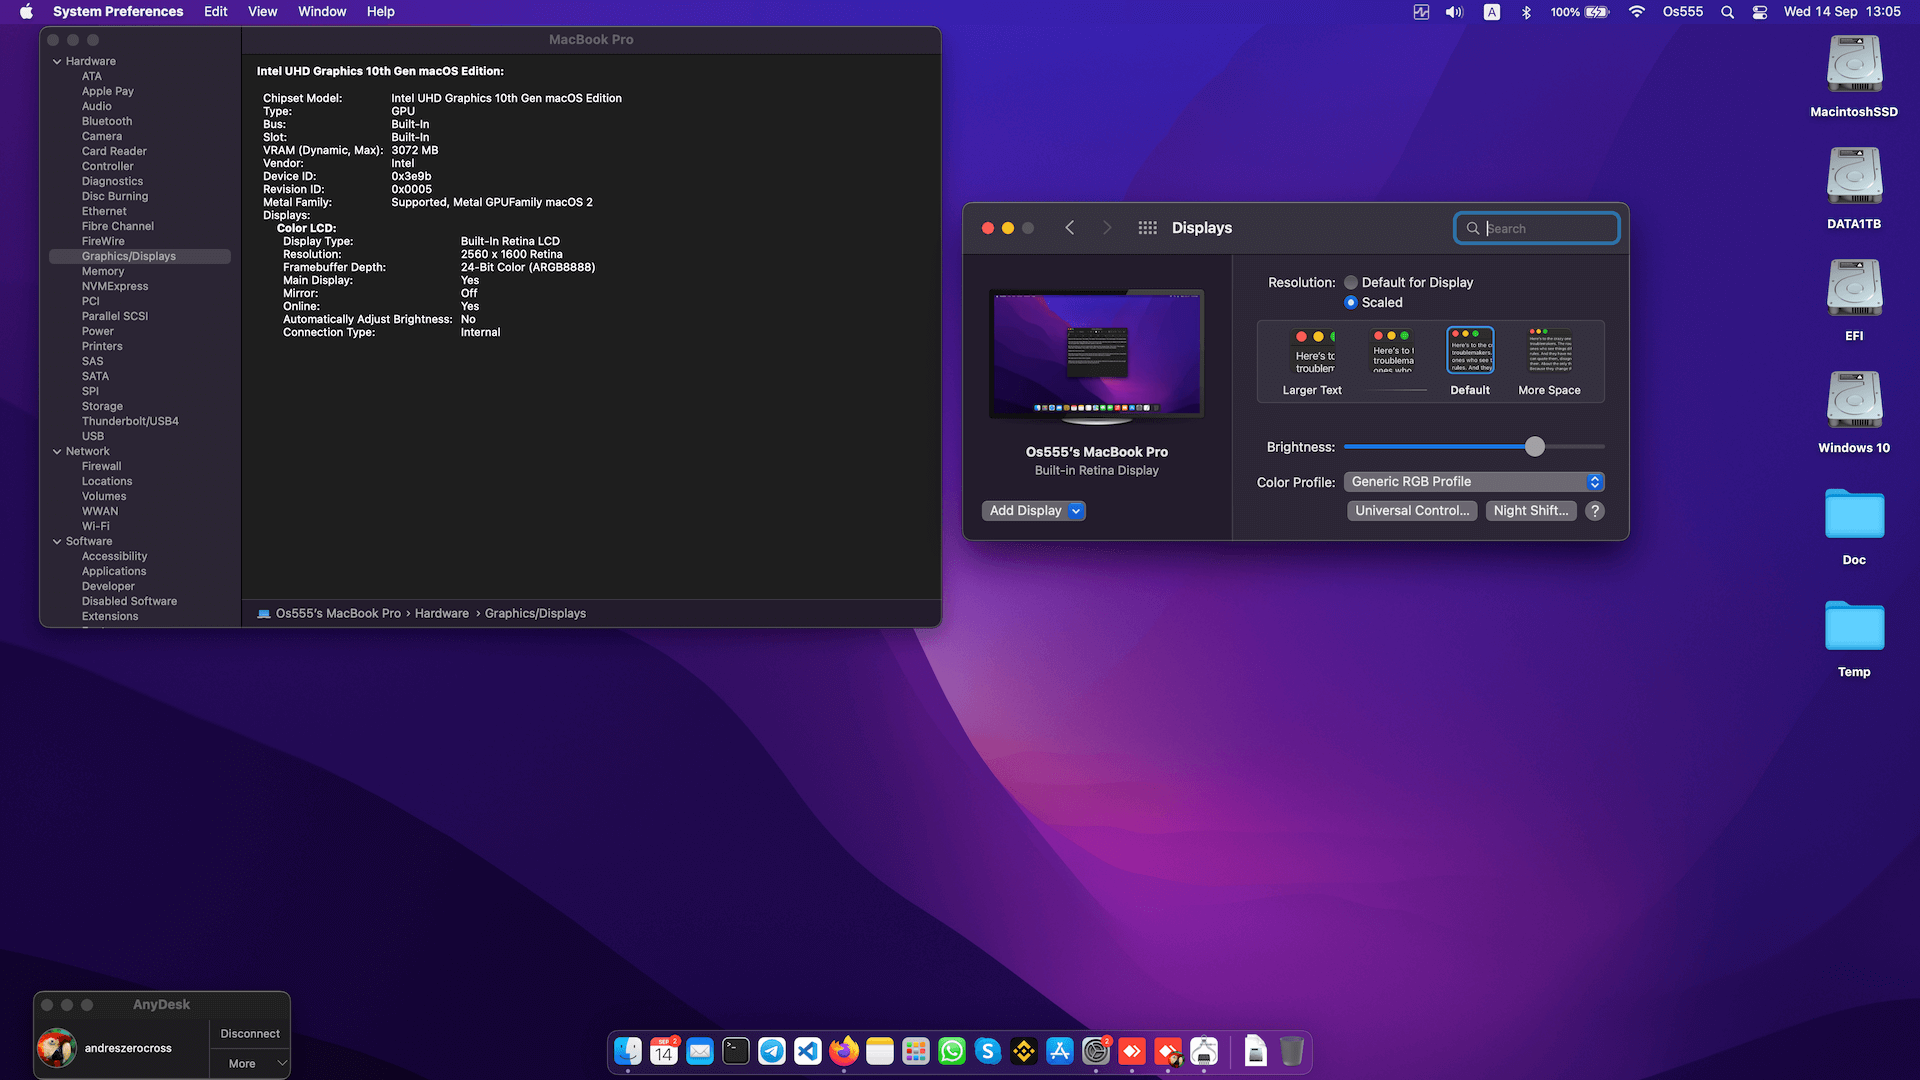Open Color Profile dropdown
Screen dimensions: 1920x1080
pos(1474,482)
